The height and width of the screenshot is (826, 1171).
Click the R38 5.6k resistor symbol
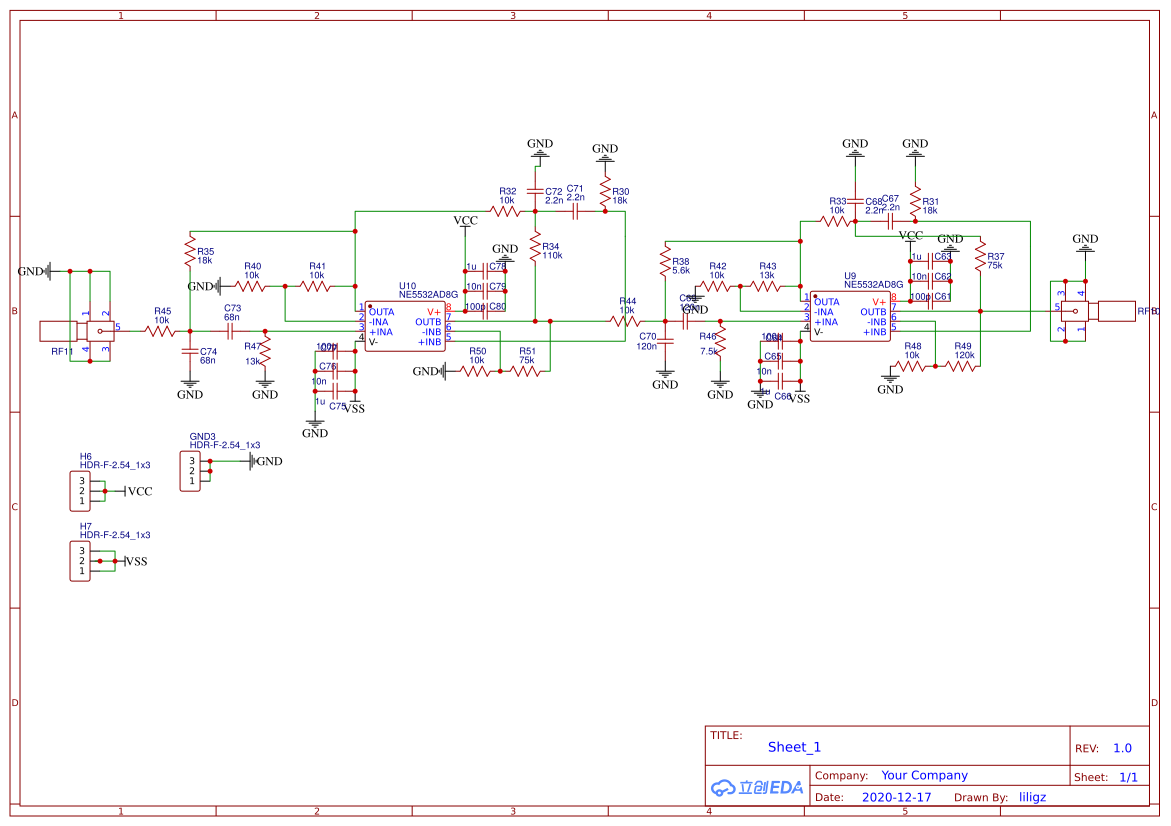click(665, 262)
